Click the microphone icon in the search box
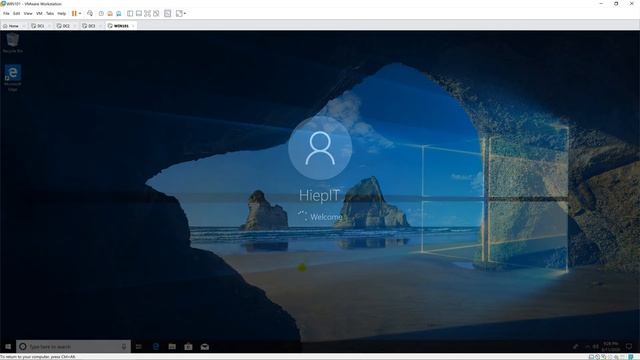 [x=124, y=347]
